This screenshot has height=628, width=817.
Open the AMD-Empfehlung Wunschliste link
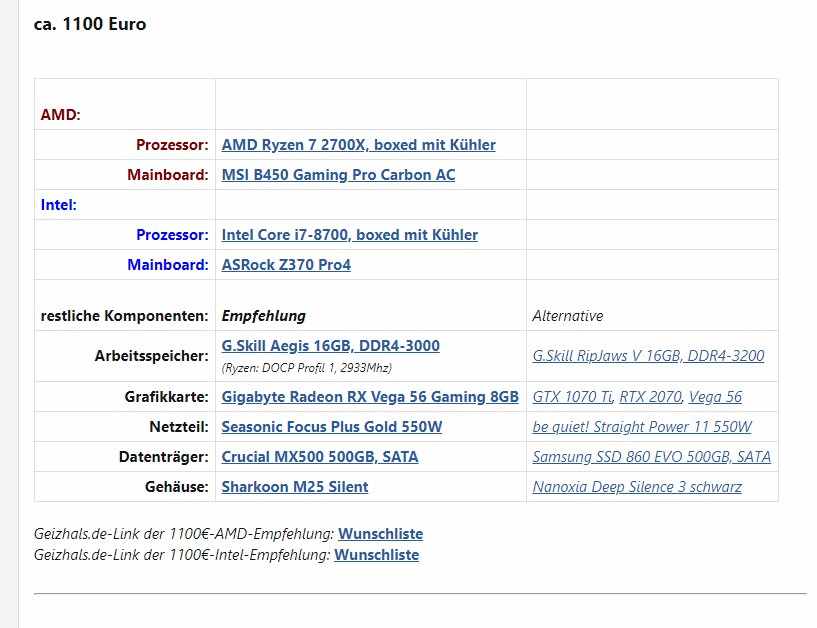click(380, 534)
